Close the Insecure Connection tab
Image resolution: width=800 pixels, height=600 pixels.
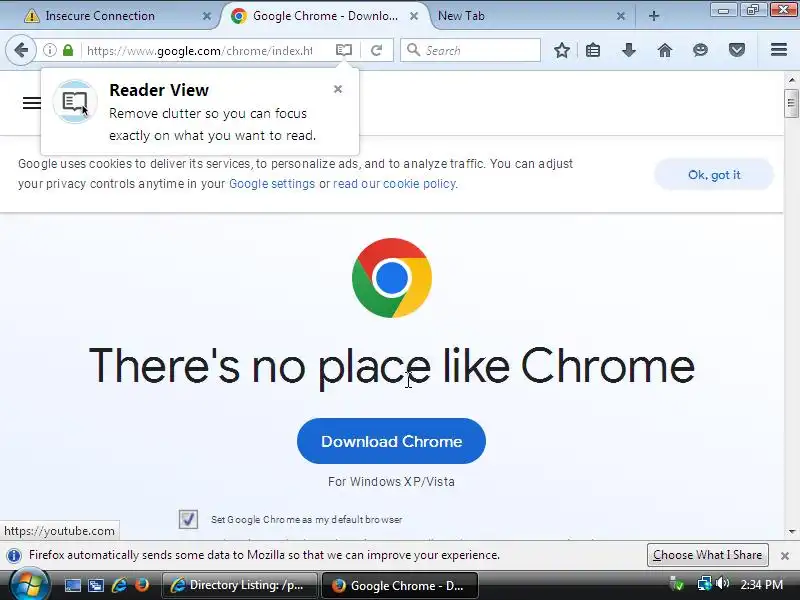coord(207,16)
